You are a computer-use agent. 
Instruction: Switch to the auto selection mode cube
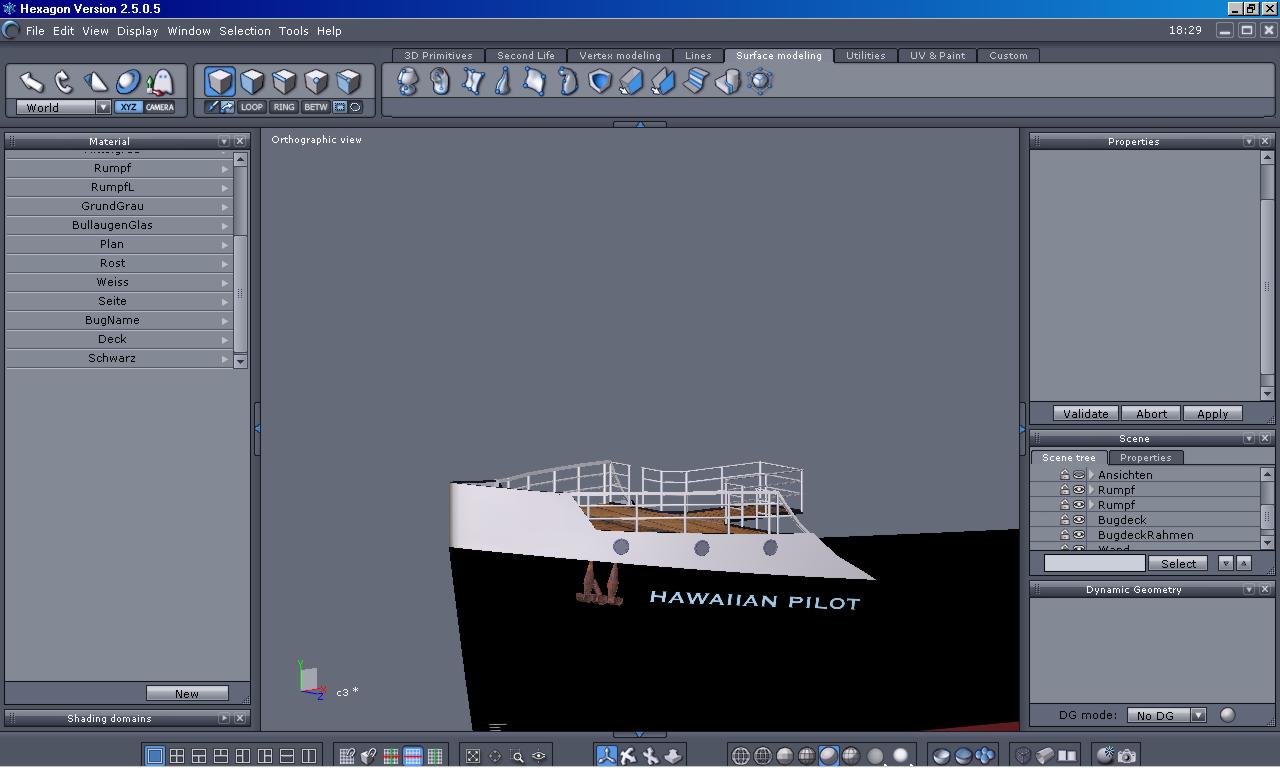click(x=348, y=82)
